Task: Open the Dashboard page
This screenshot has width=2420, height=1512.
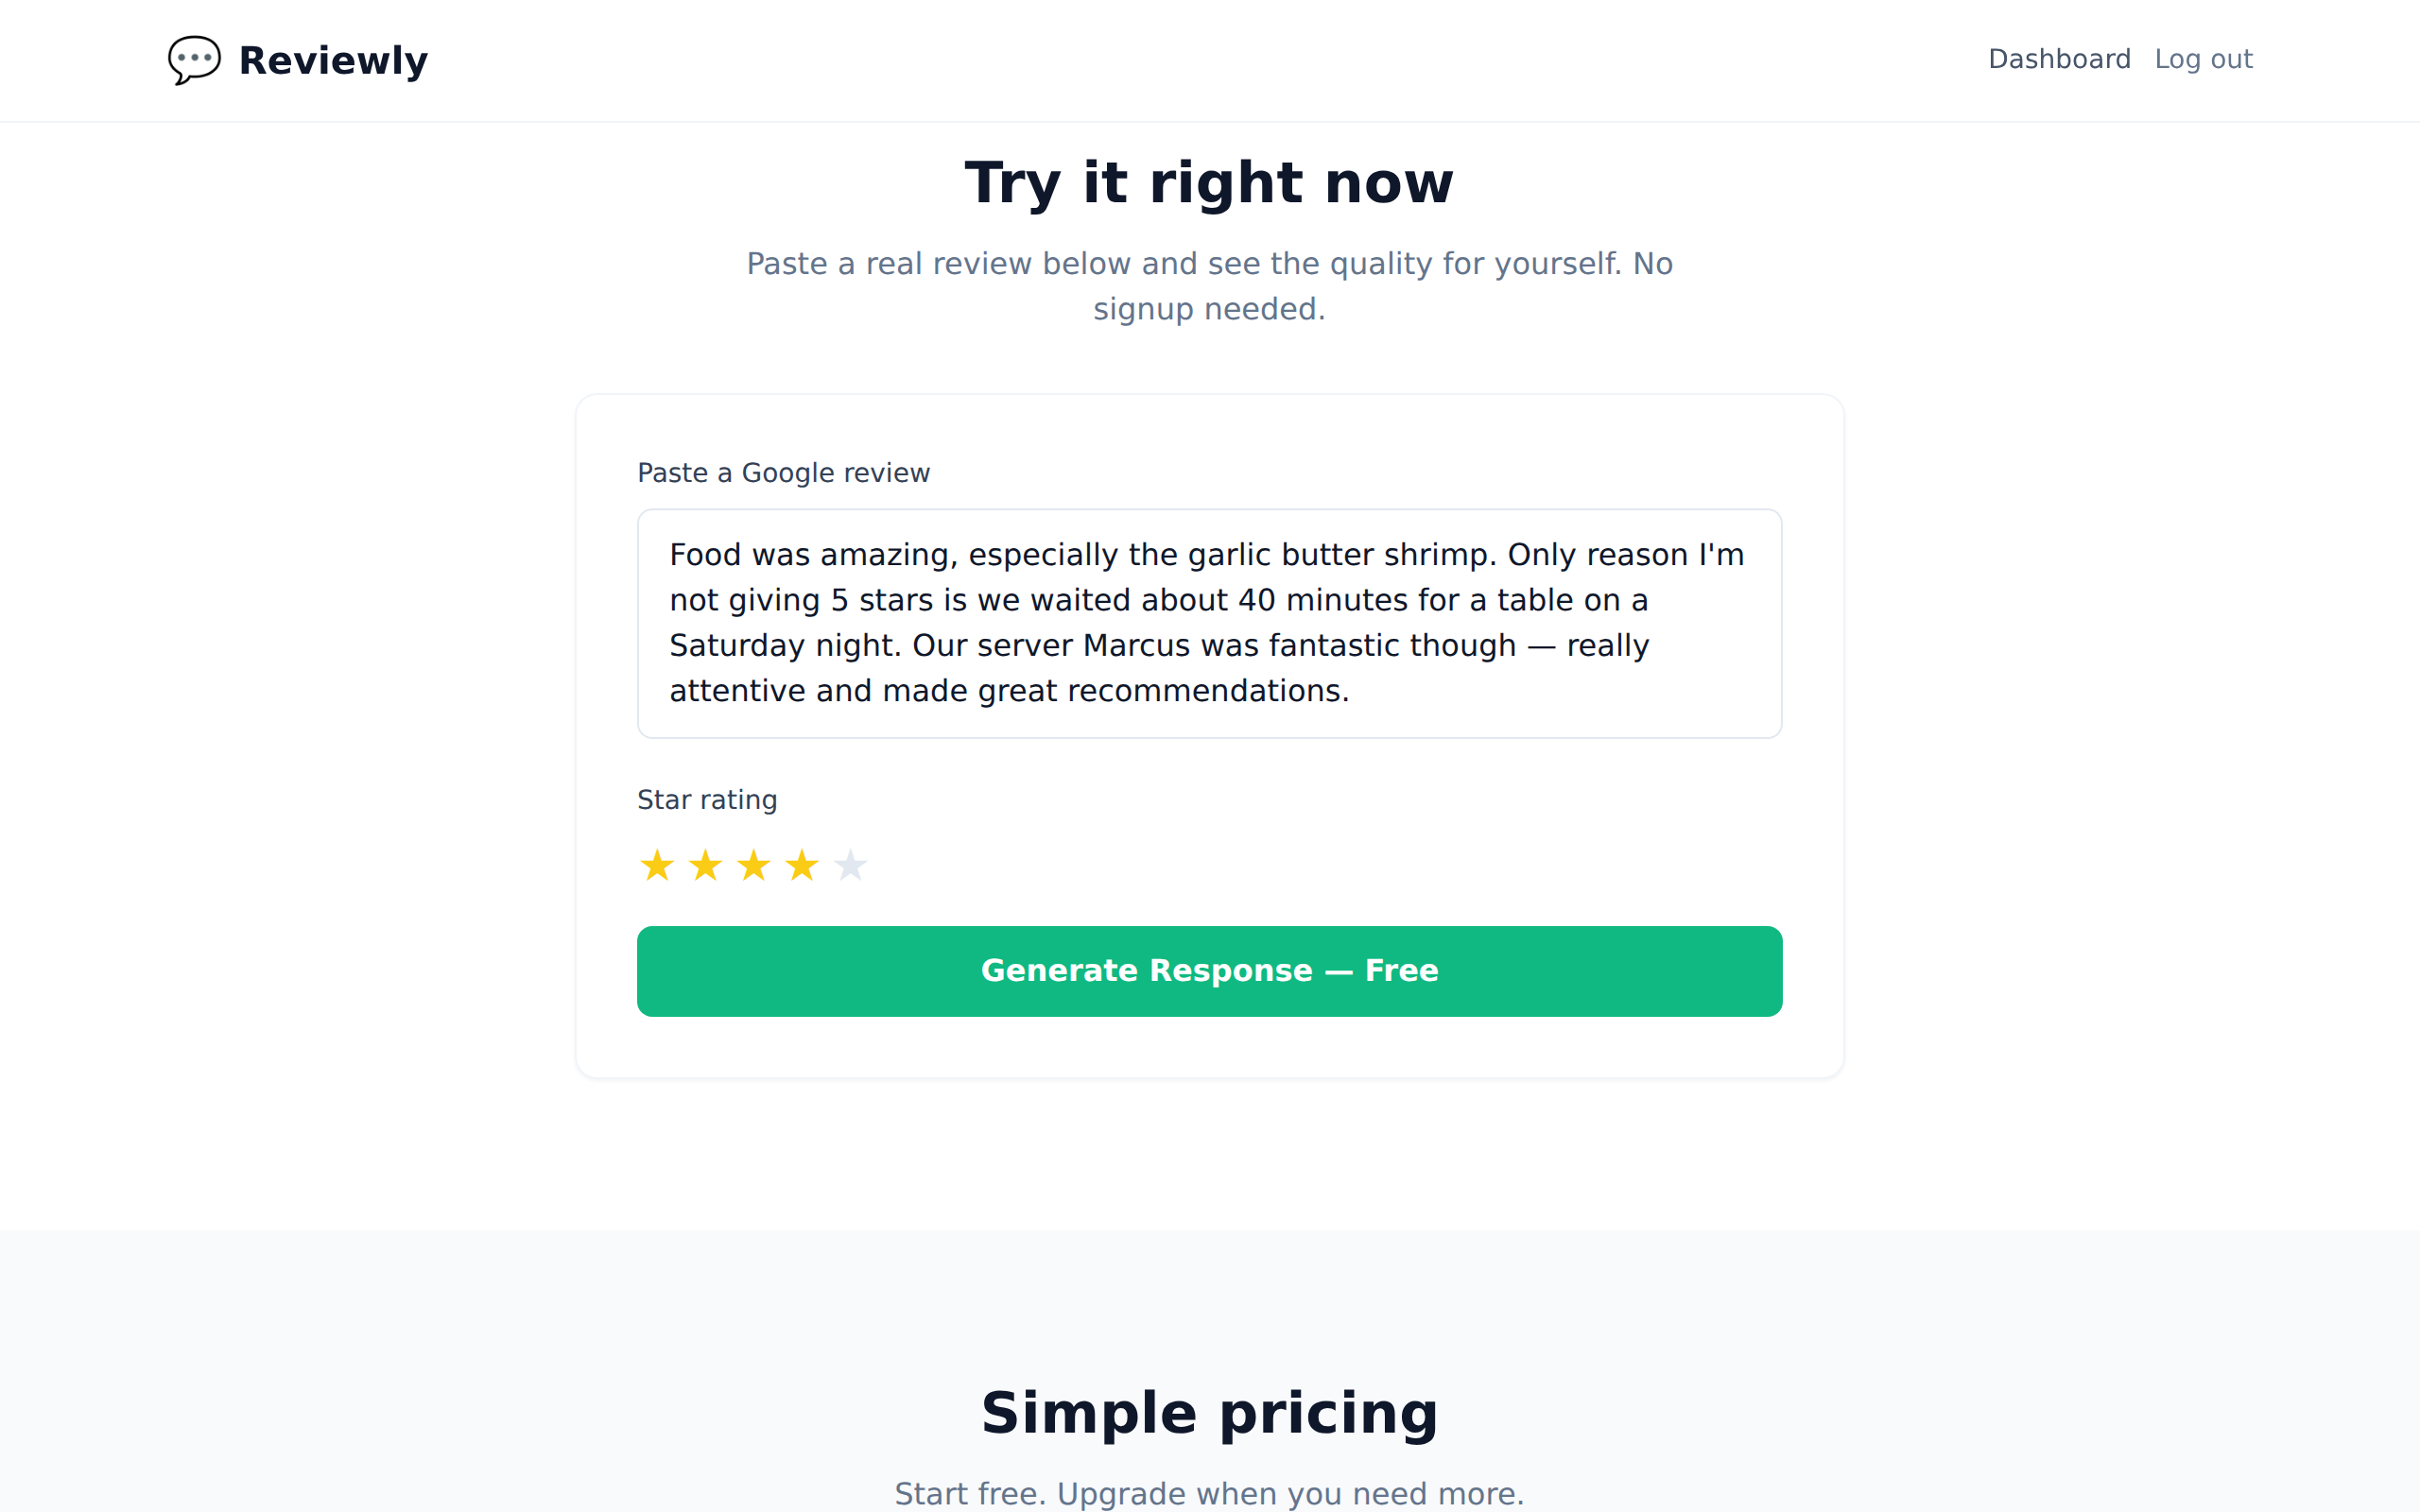Action: tap(2060, 59)
